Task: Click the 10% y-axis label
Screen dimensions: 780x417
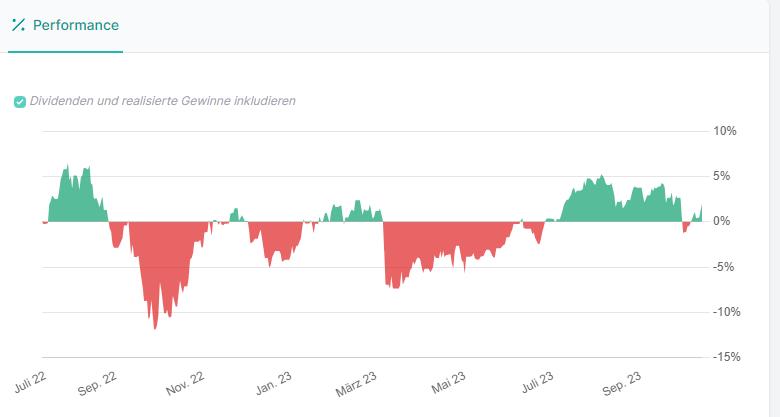Action: click(724, 131)
